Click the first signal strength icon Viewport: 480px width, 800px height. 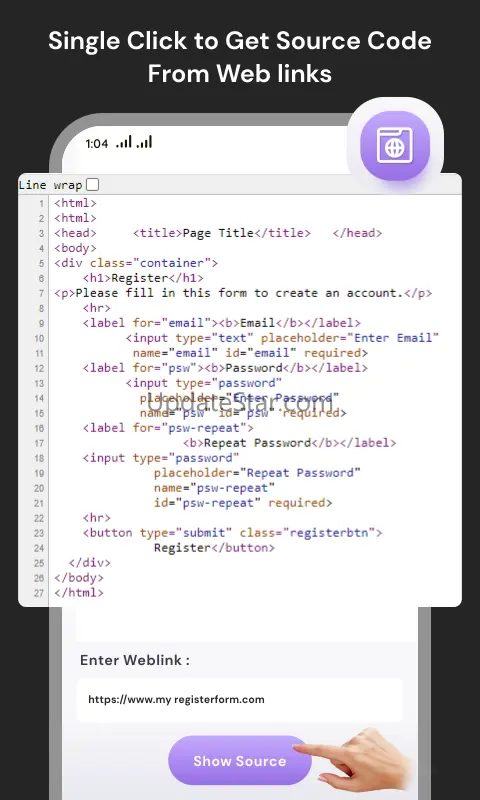tap(124, 142)
